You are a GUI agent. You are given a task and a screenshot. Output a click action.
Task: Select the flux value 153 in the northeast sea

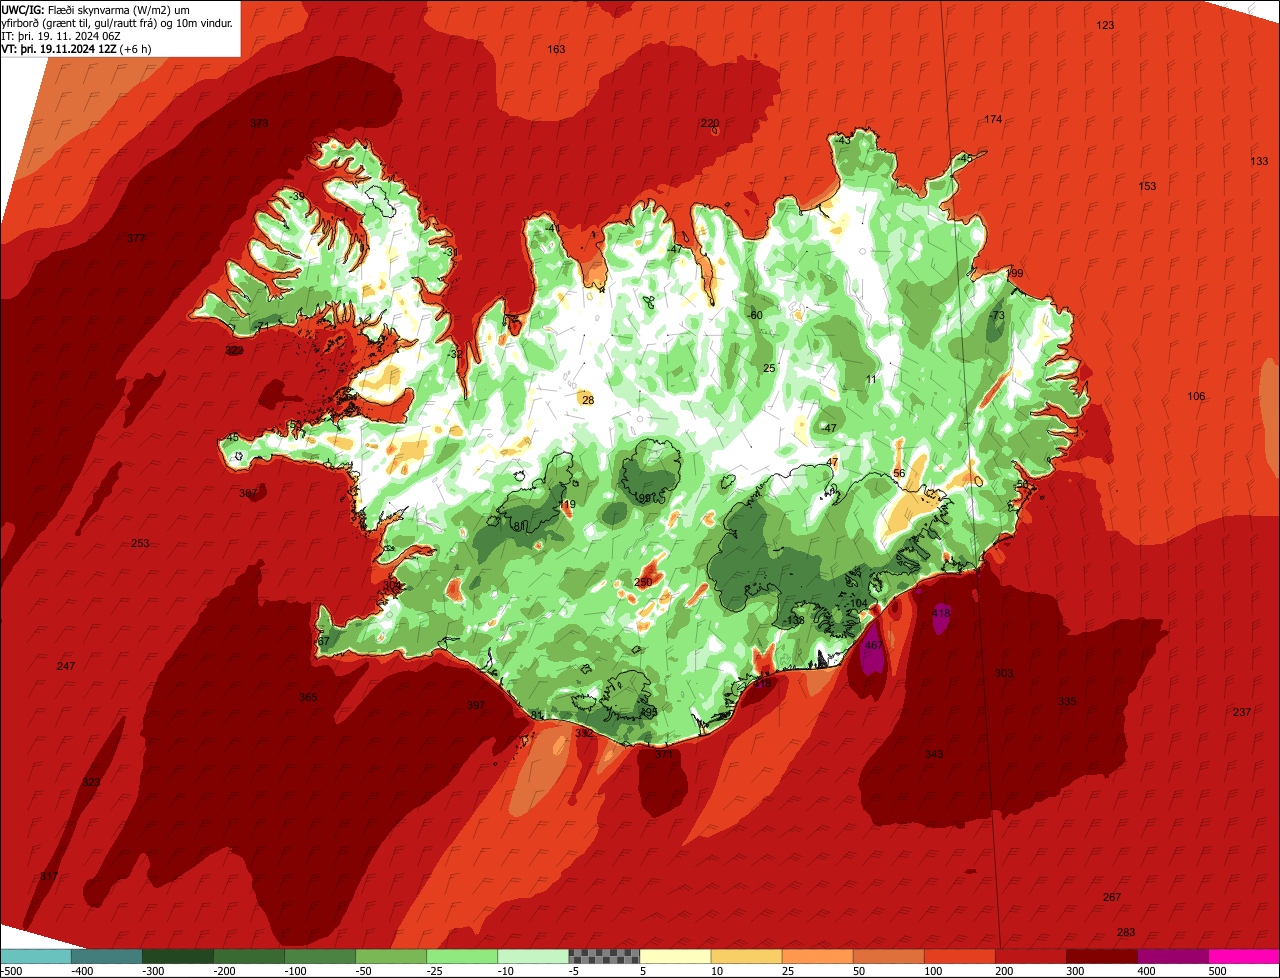coord(1148,186)
